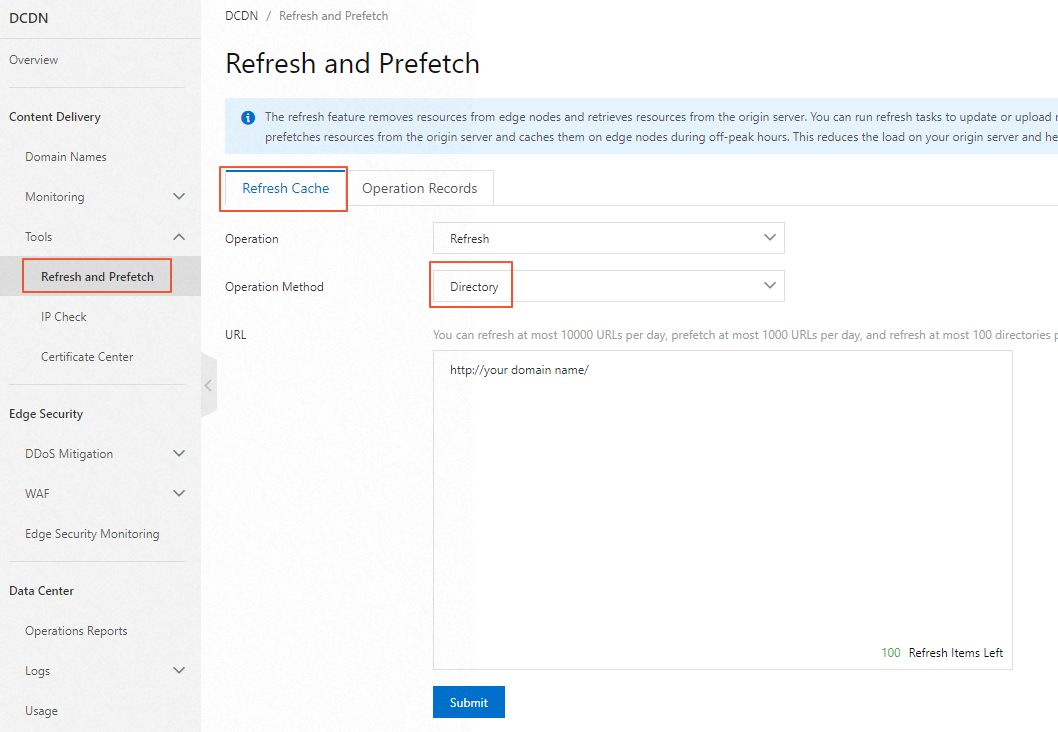Open the IP Check tool
The width and height of the screenshot is (1058, 732).
click(x=64, y=317)
